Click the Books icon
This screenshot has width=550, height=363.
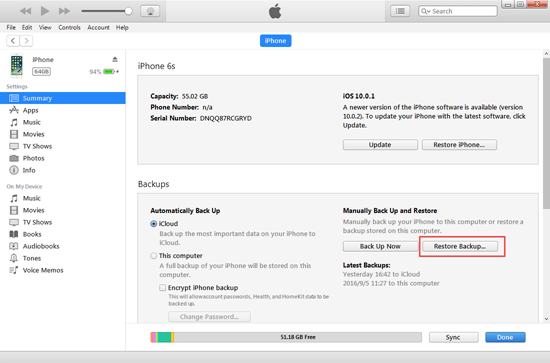[14, 234]
